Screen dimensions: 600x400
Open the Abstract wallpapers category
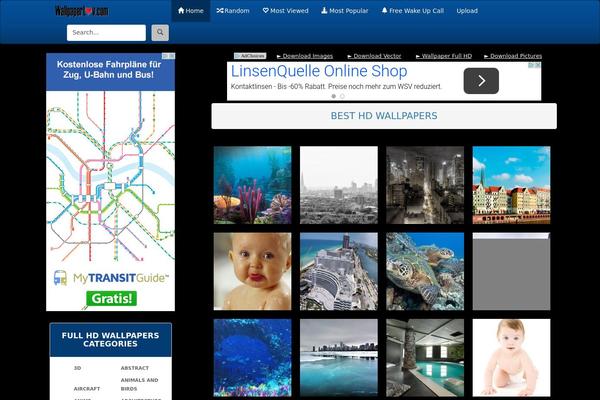click(x=135, y=368)
